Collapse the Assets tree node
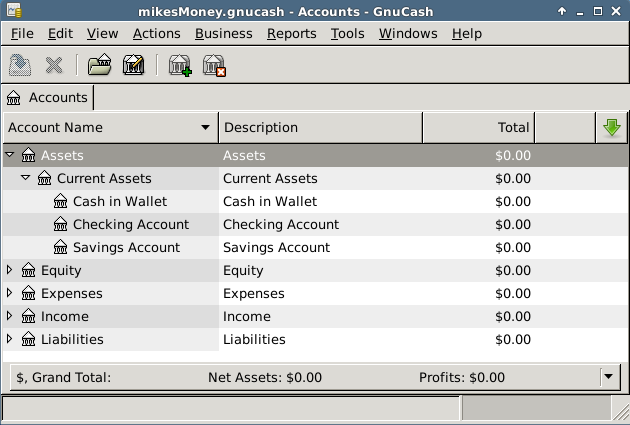This screenshot has width=630, height=425. [10, 154]
